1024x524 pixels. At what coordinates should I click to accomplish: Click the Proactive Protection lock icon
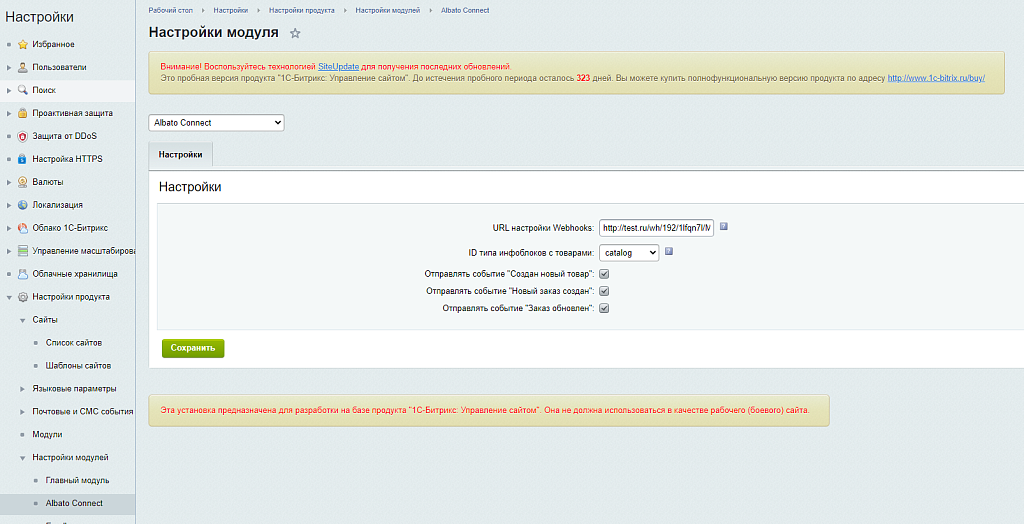coord(22,113)
